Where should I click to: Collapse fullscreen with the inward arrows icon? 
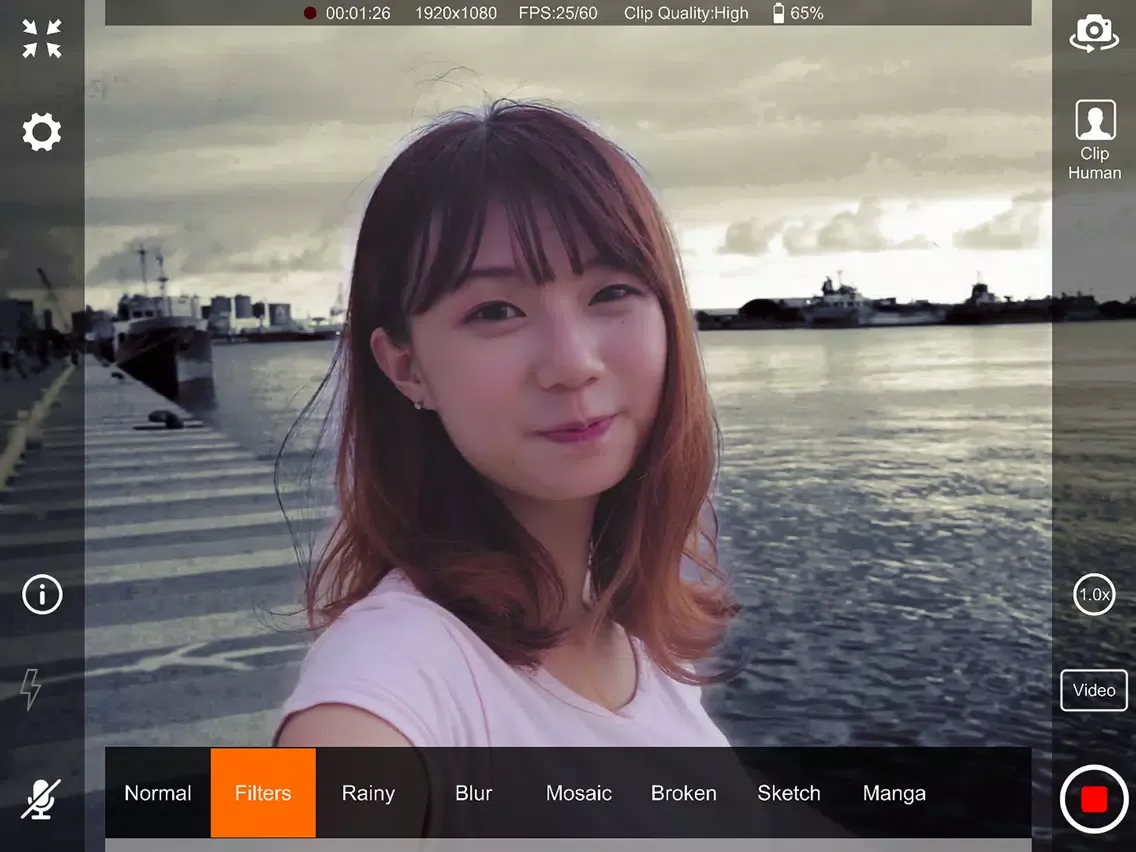(42, 39)
